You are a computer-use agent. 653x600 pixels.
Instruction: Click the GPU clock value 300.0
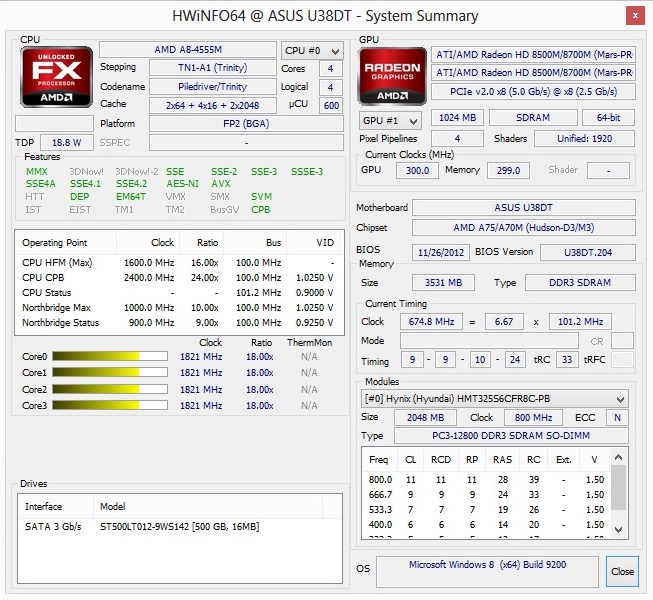(x=417, y=170)
